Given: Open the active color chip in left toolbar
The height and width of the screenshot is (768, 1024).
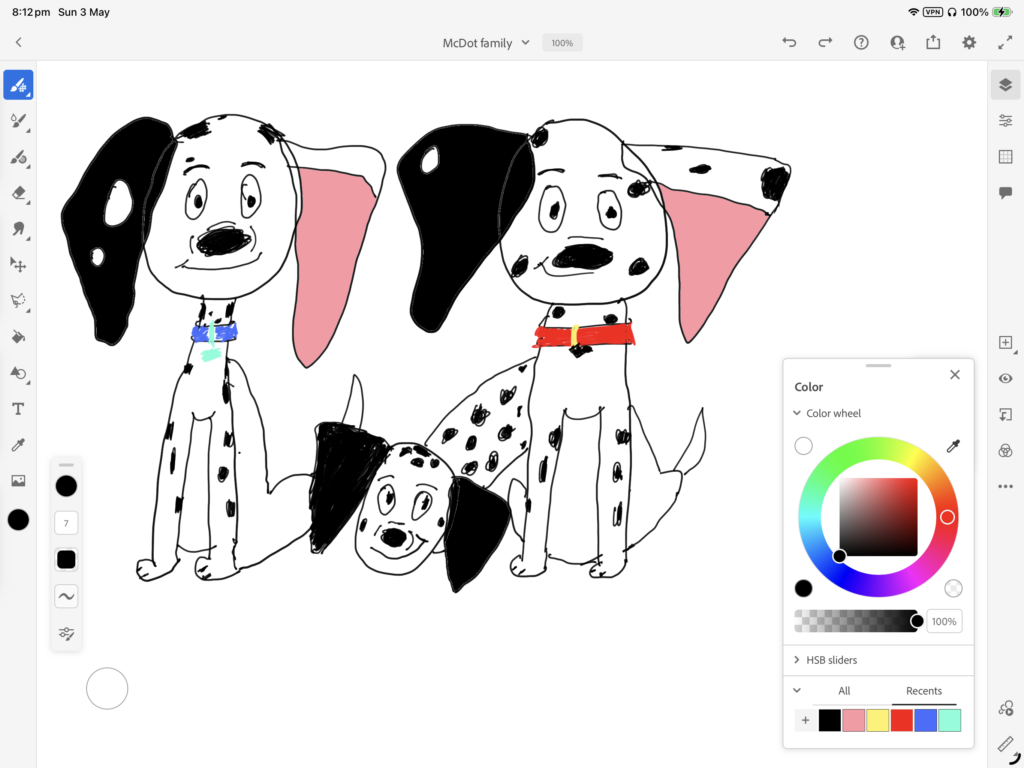Looking at the screenshot, I should 18,520.
